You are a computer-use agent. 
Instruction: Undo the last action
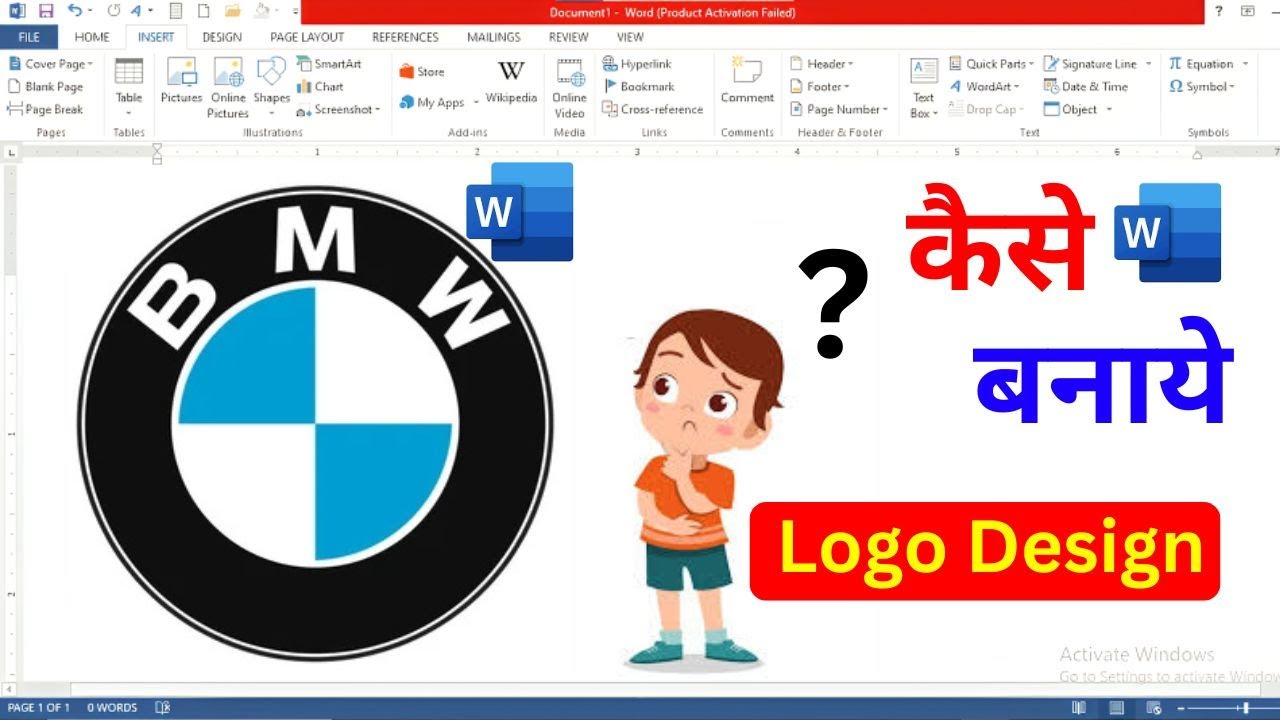pos(76,11)
